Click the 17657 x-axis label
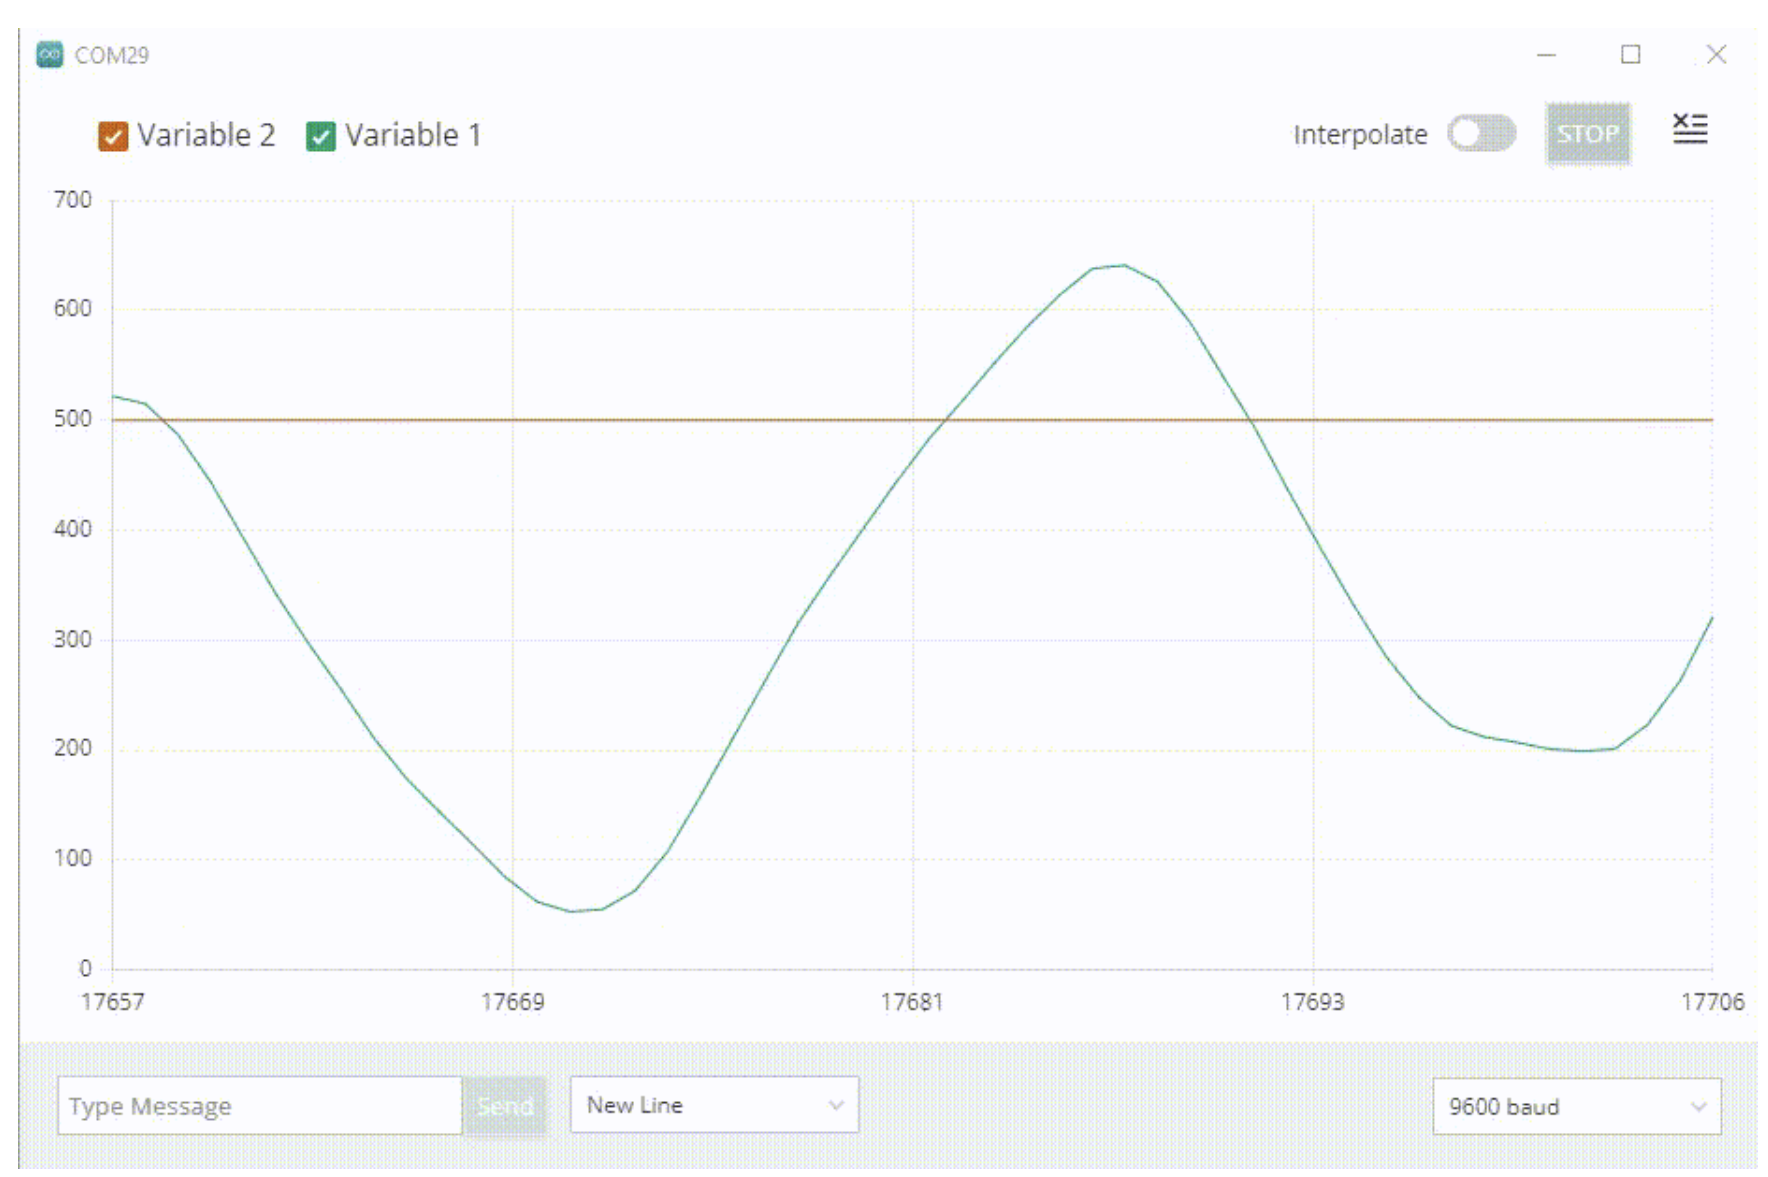This screenshot has height=1177, width=1768. tap(113, 1001)
